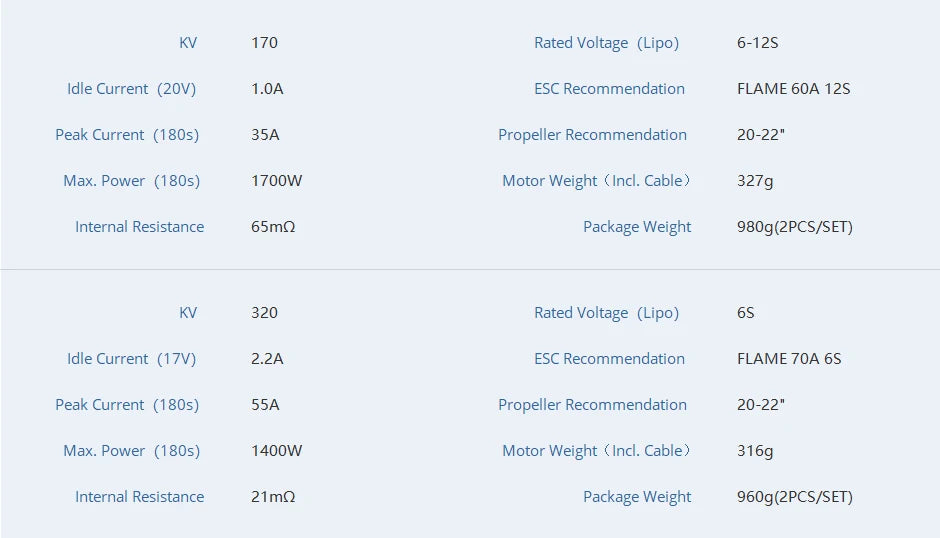
Task: Click the Idle Current (20V) label
Action: [131, 89]
